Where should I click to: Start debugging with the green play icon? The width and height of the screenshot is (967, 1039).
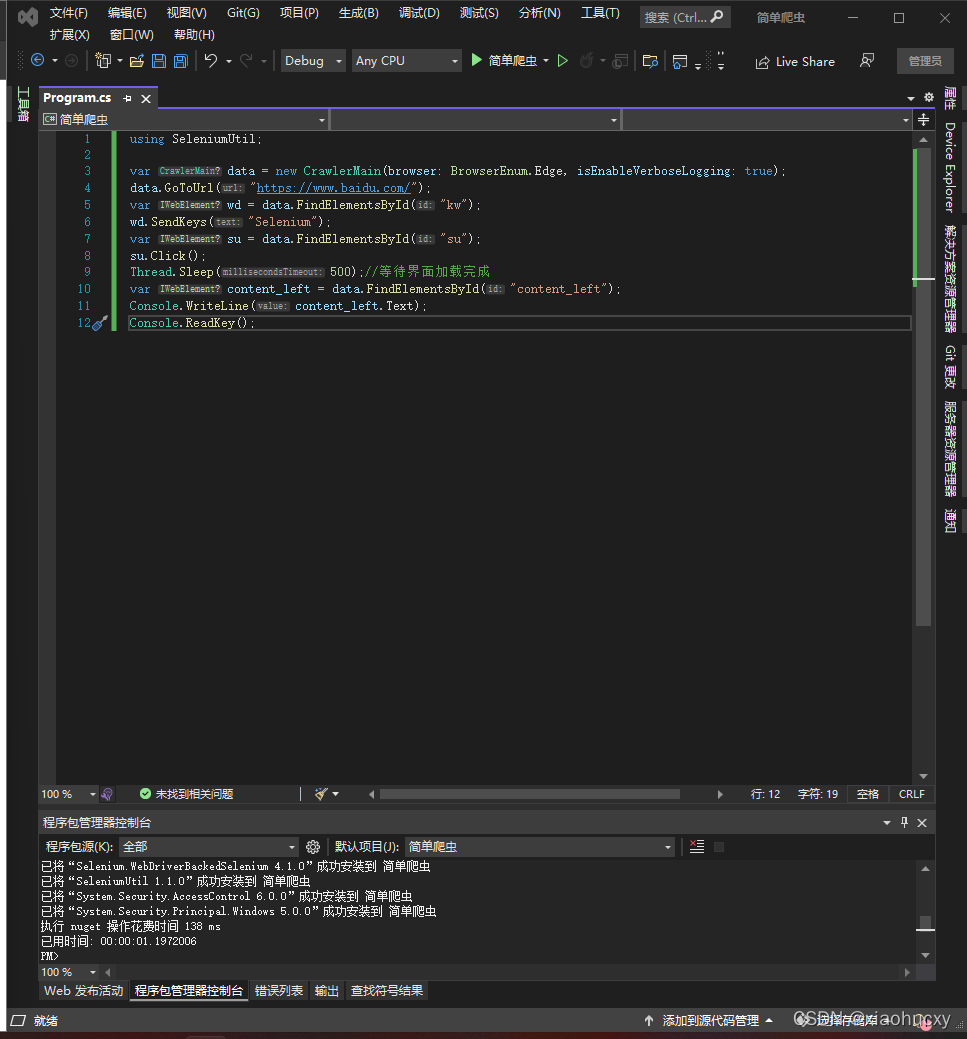[x=476, y=60]
